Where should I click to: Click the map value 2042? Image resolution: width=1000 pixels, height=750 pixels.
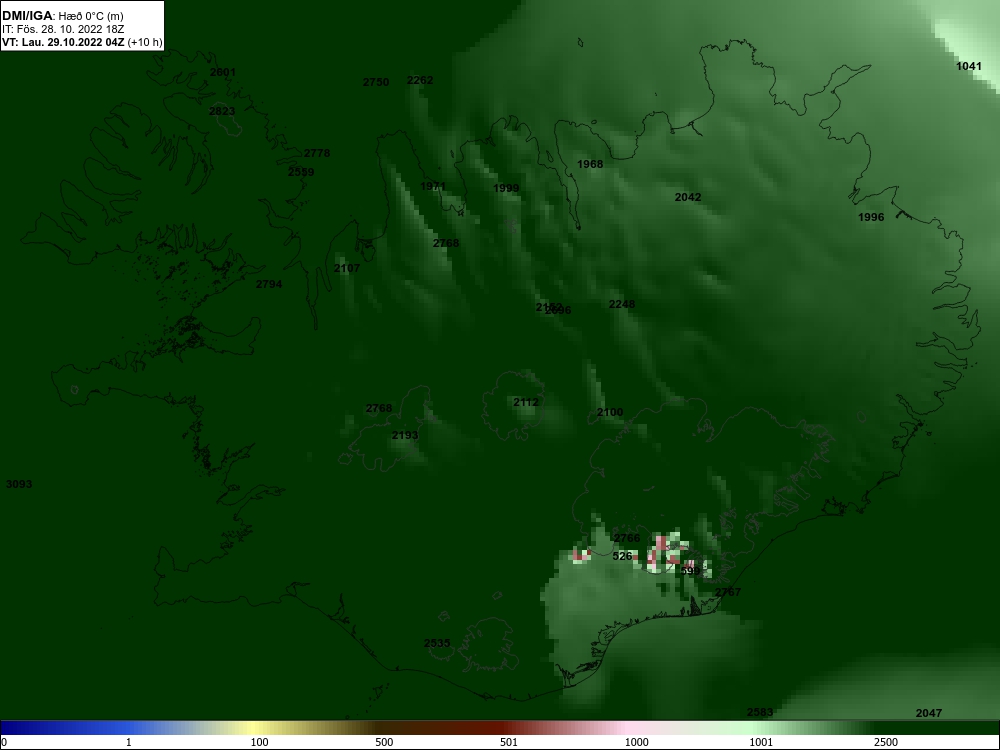(x=688, y=198)
